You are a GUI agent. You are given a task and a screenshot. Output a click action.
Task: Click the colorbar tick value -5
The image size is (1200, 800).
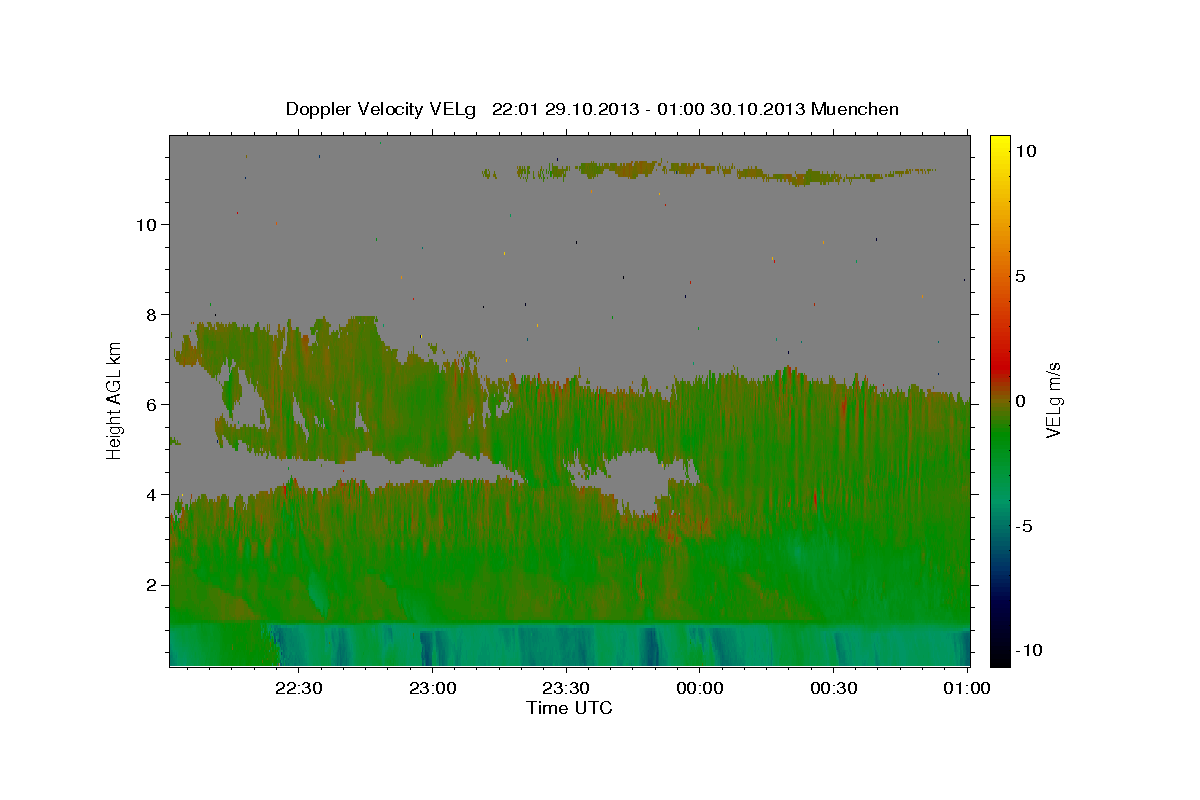1024,526
